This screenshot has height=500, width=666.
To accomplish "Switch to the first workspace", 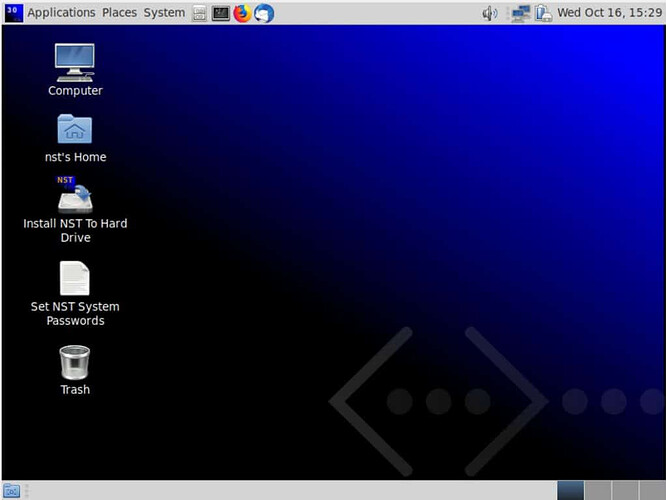I will (570, 490).
